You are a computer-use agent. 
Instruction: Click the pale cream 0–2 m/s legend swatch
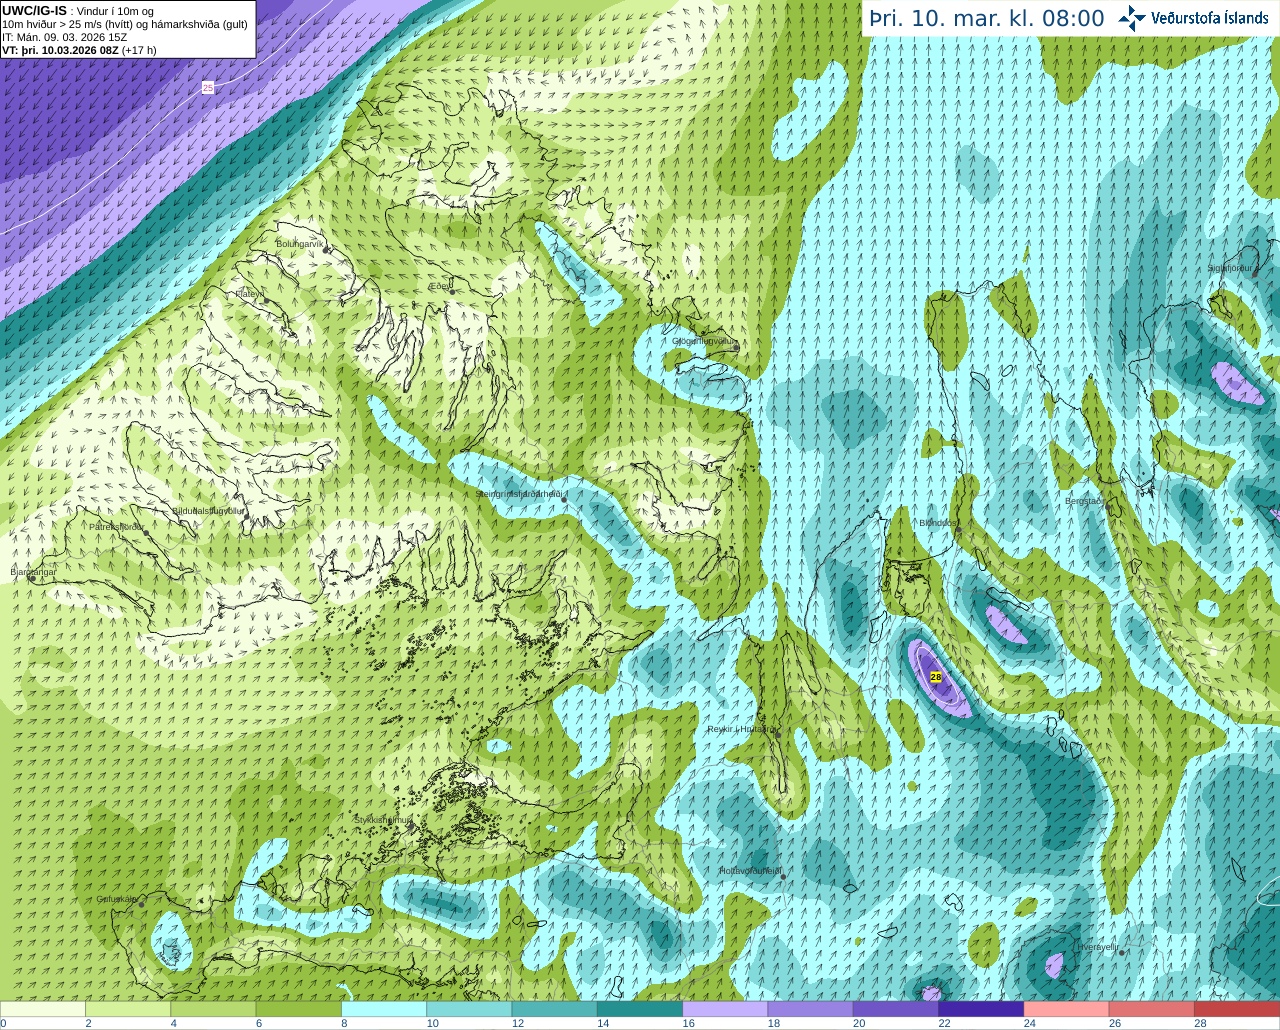click(x=43, y=1009)
